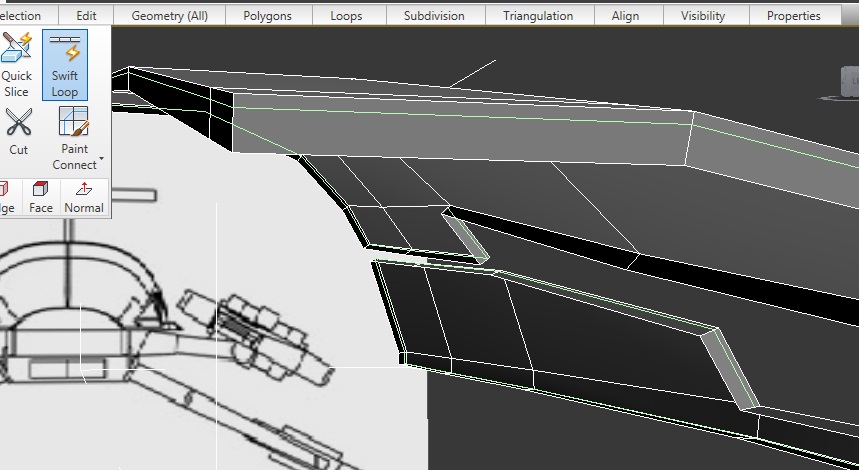Activate the Cut scissors tool

tap(18, 132)
